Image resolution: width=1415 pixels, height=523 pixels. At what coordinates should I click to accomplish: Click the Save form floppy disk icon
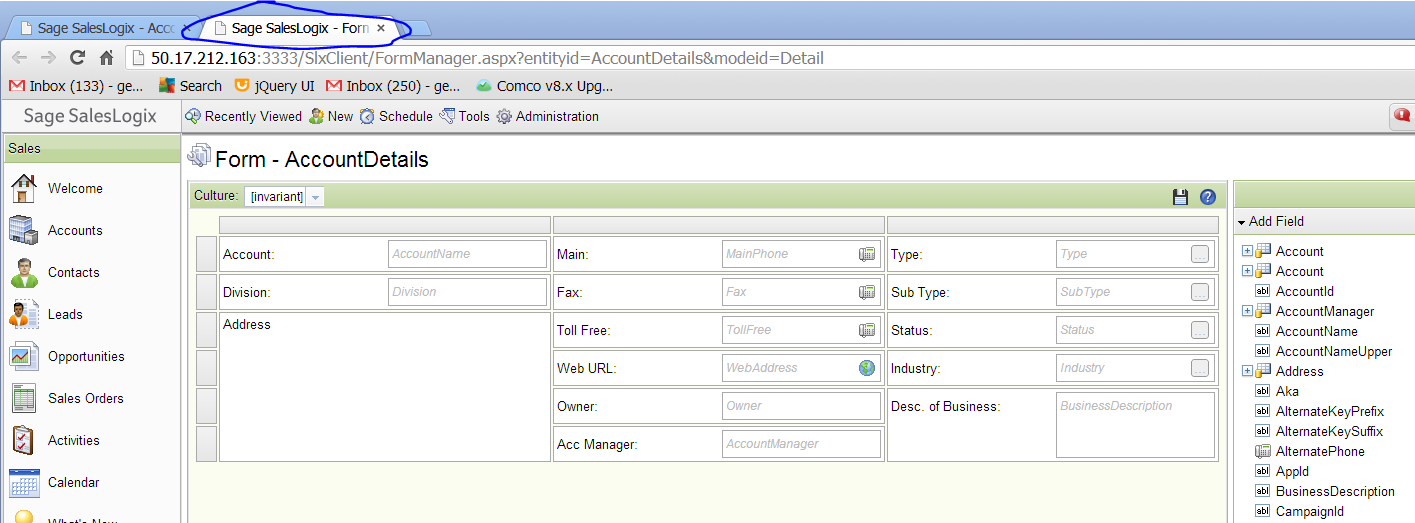coord(1180,197)
